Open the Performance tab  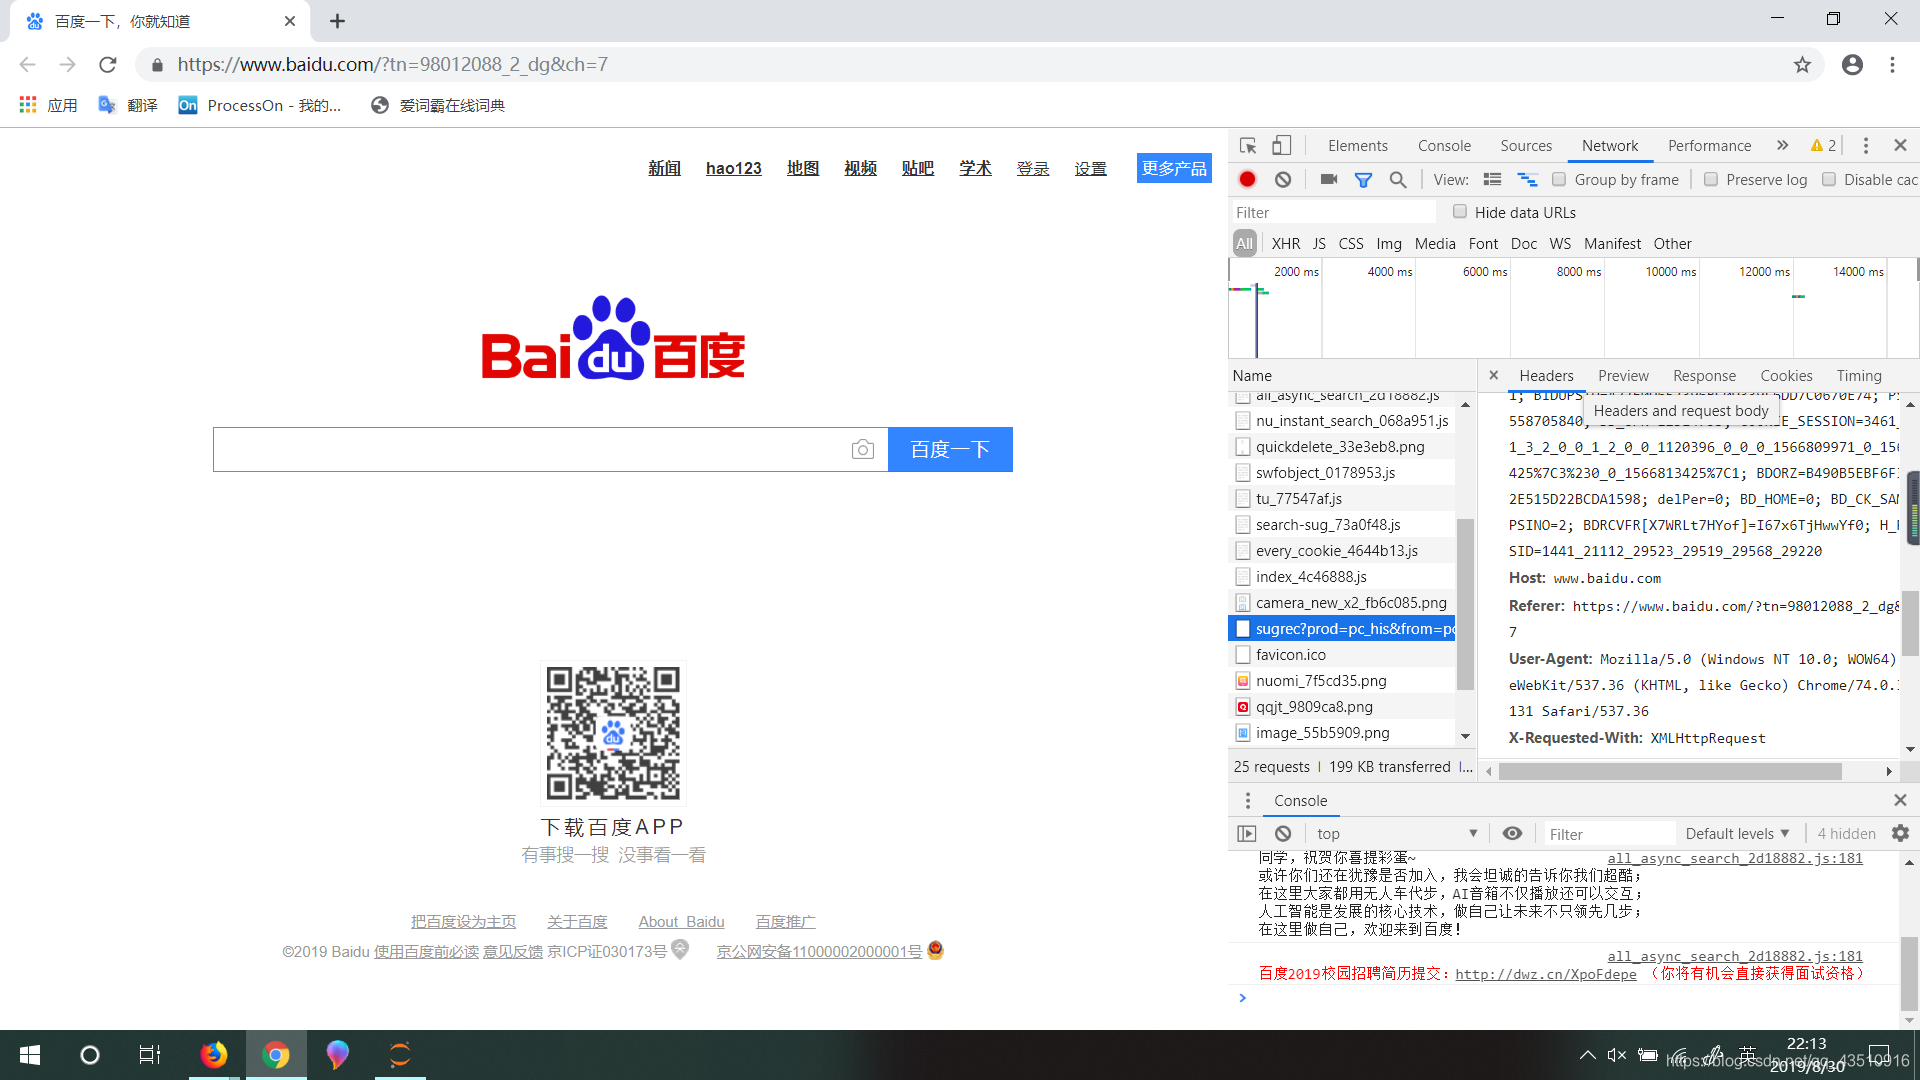coord(1709,146)
